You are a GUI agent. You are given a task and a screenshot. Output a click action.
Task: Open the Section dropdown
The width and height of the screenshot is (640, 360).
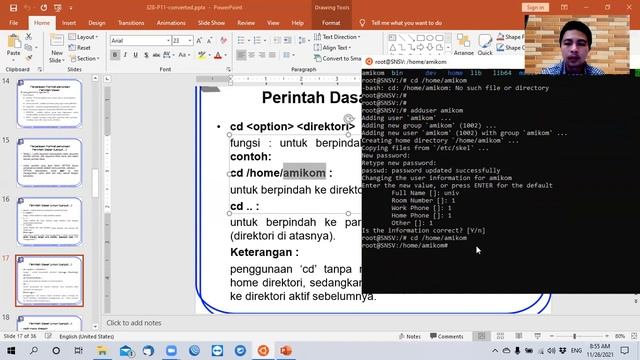(x=84, y=58)
